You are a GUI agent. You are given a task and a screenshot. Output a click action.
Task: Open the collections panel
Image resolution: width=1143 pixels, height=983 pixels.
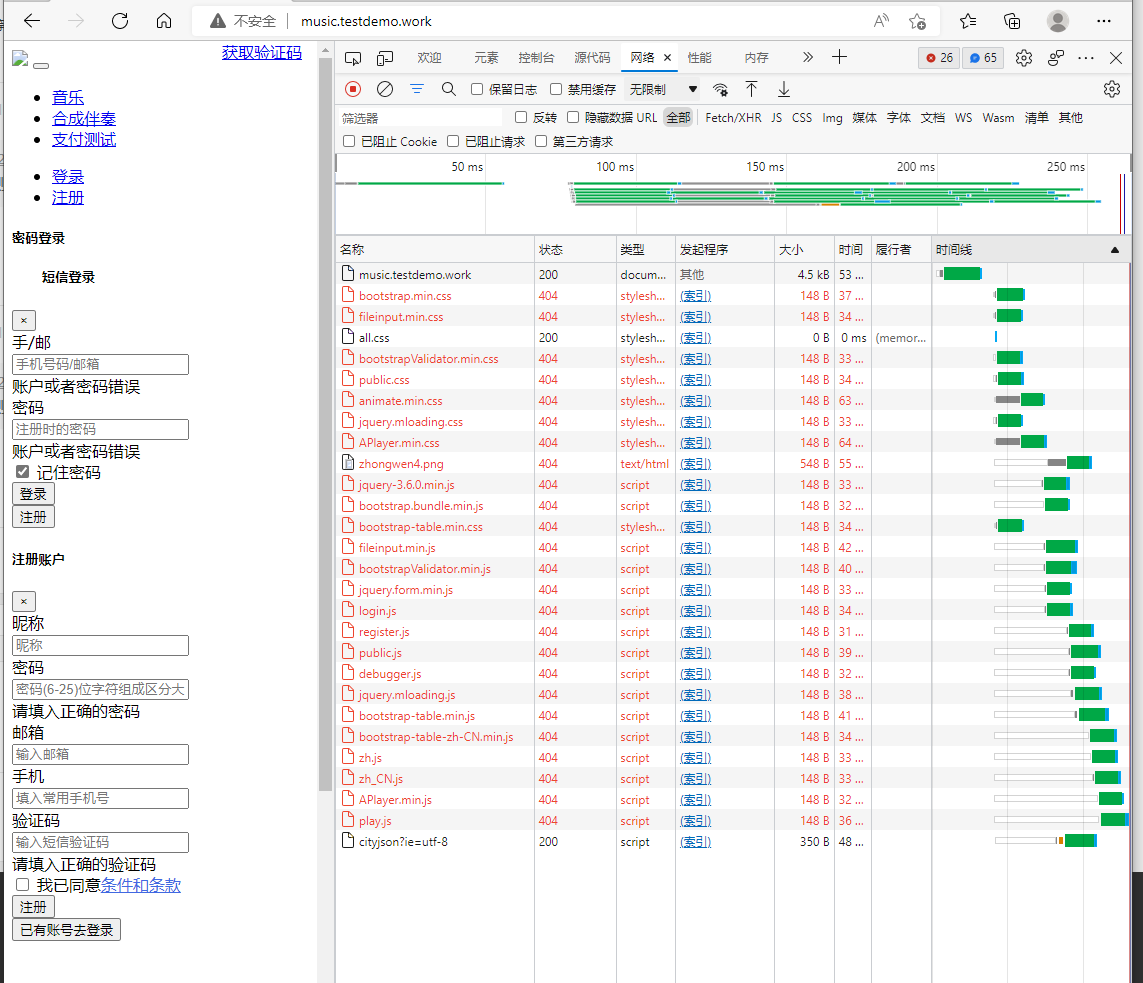(x=1012, y=21)
